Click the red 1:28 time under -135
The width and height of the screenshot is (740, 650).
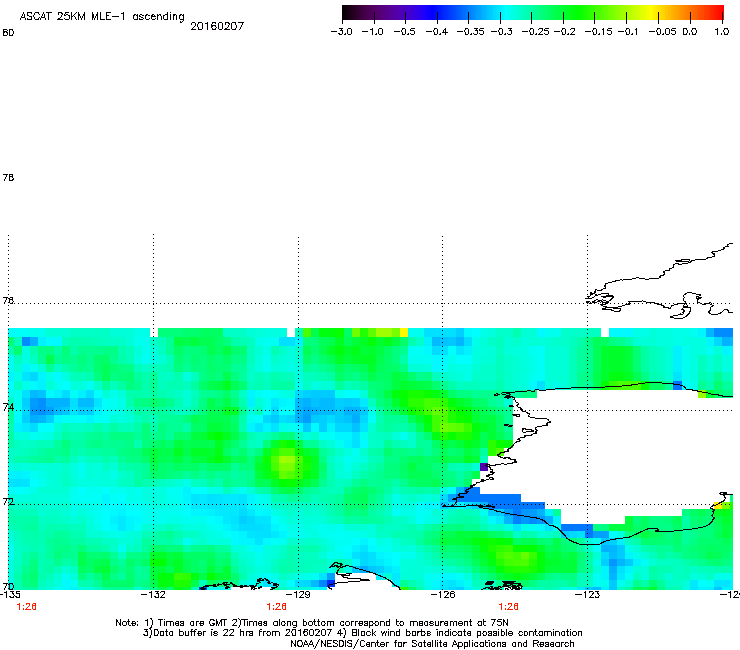[26, 607]
